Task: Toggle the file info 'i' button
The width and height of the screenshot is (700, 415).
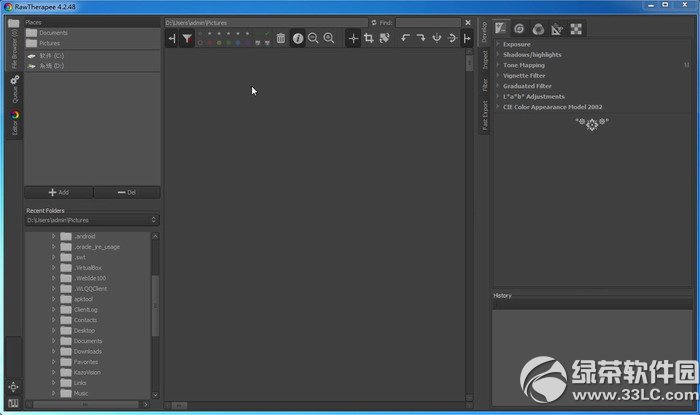Action: 298,39
